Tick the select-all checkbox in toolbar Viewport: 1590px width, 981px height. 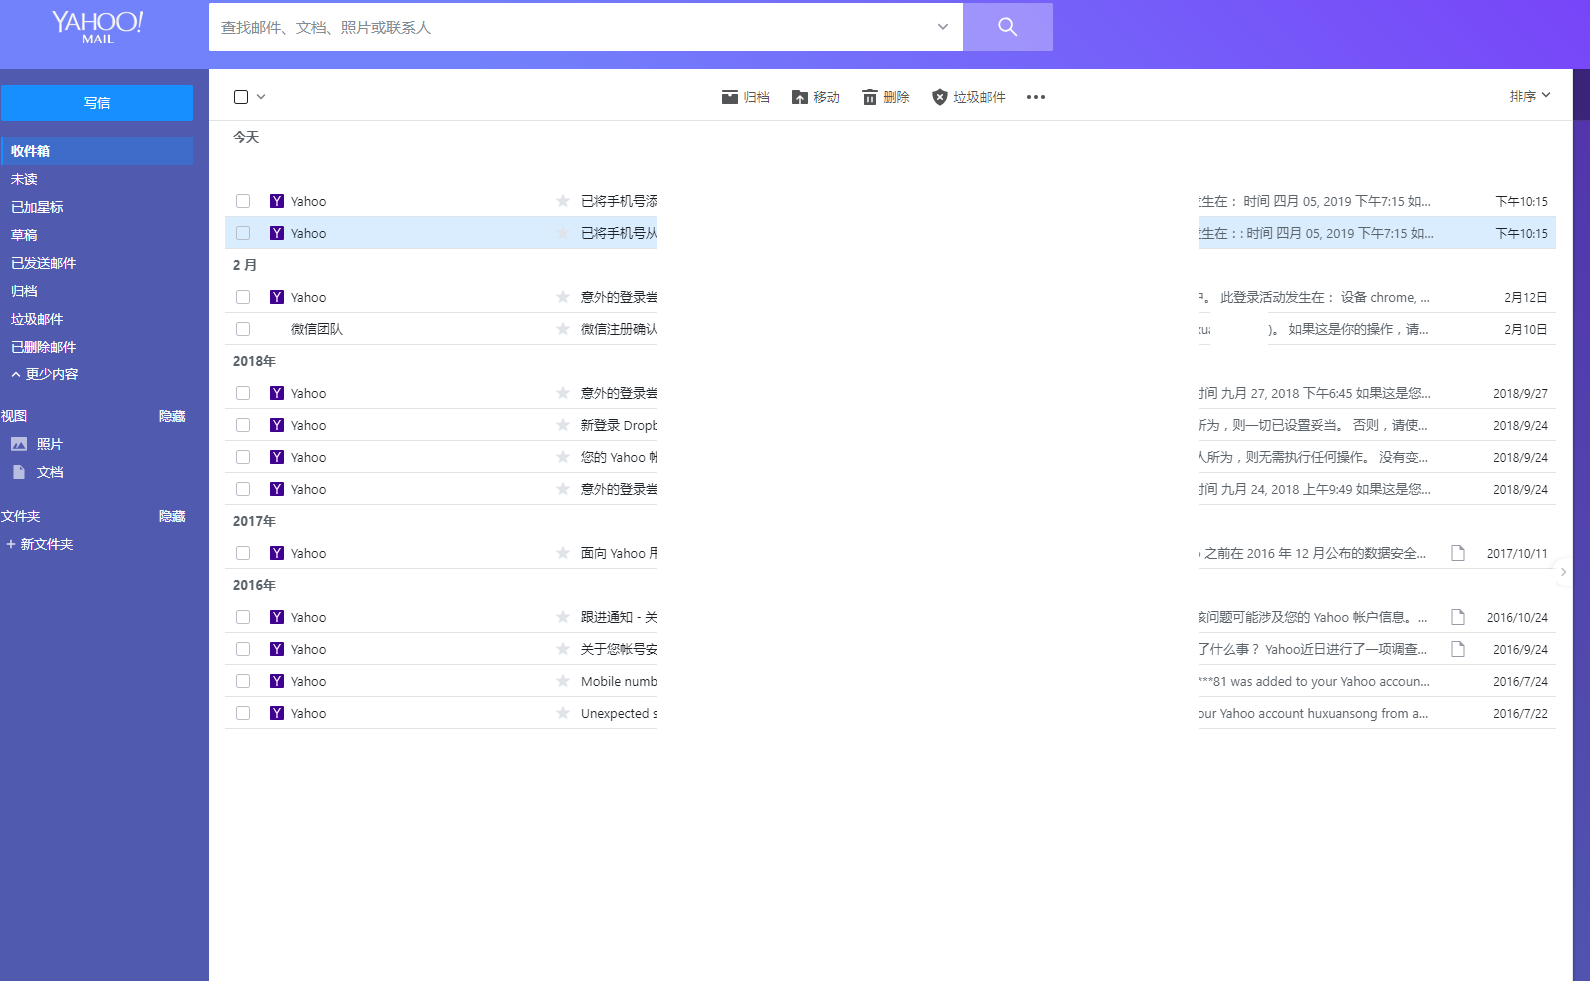pos(241,97)
